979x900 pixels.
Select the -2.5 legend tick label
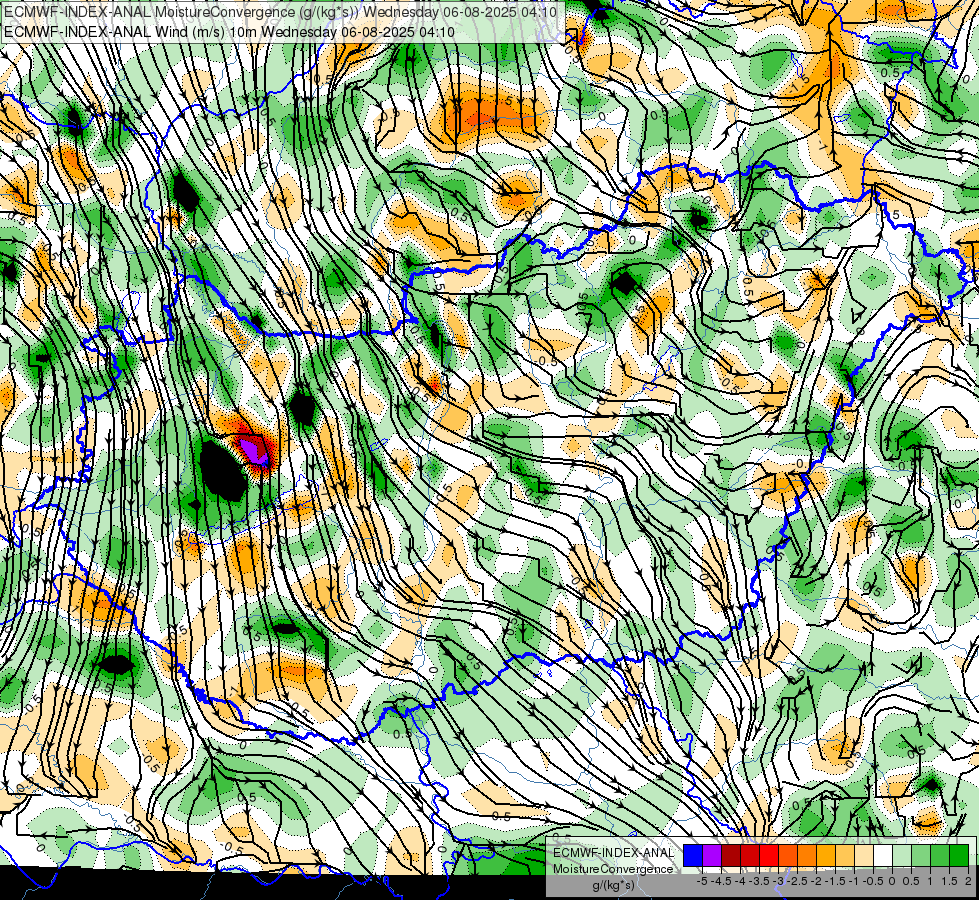point(798,881)
